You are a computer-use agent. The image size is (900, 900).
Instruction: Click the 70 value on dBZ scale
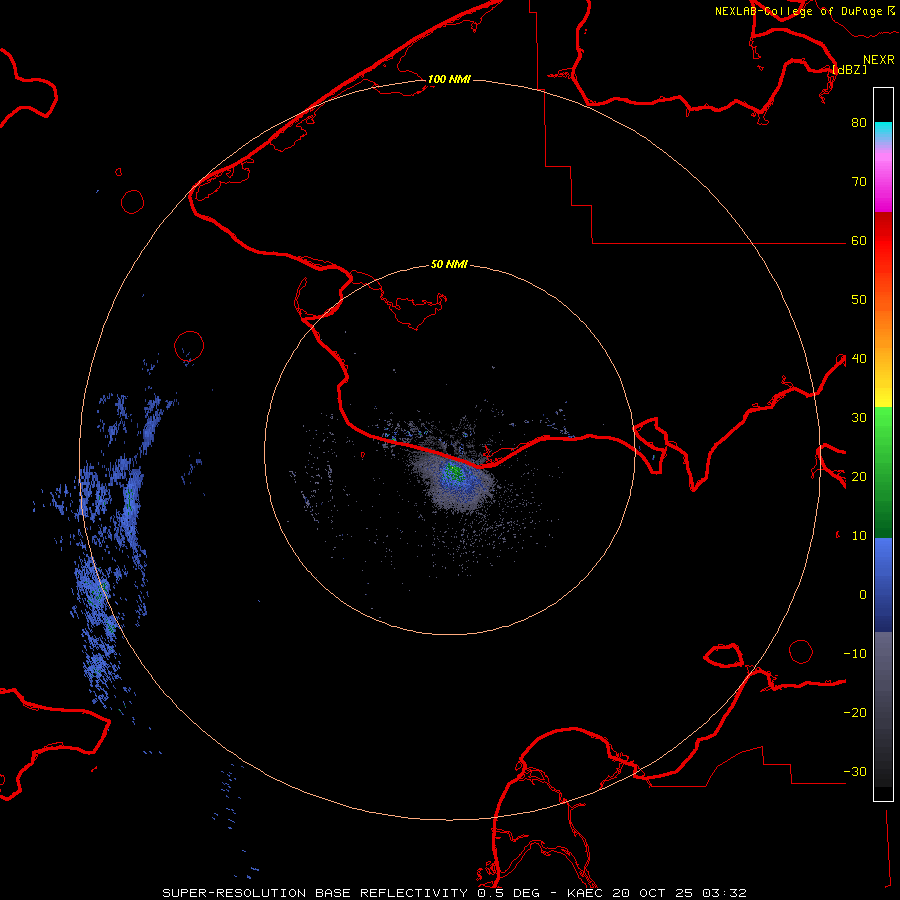click(x=859, y=182)
